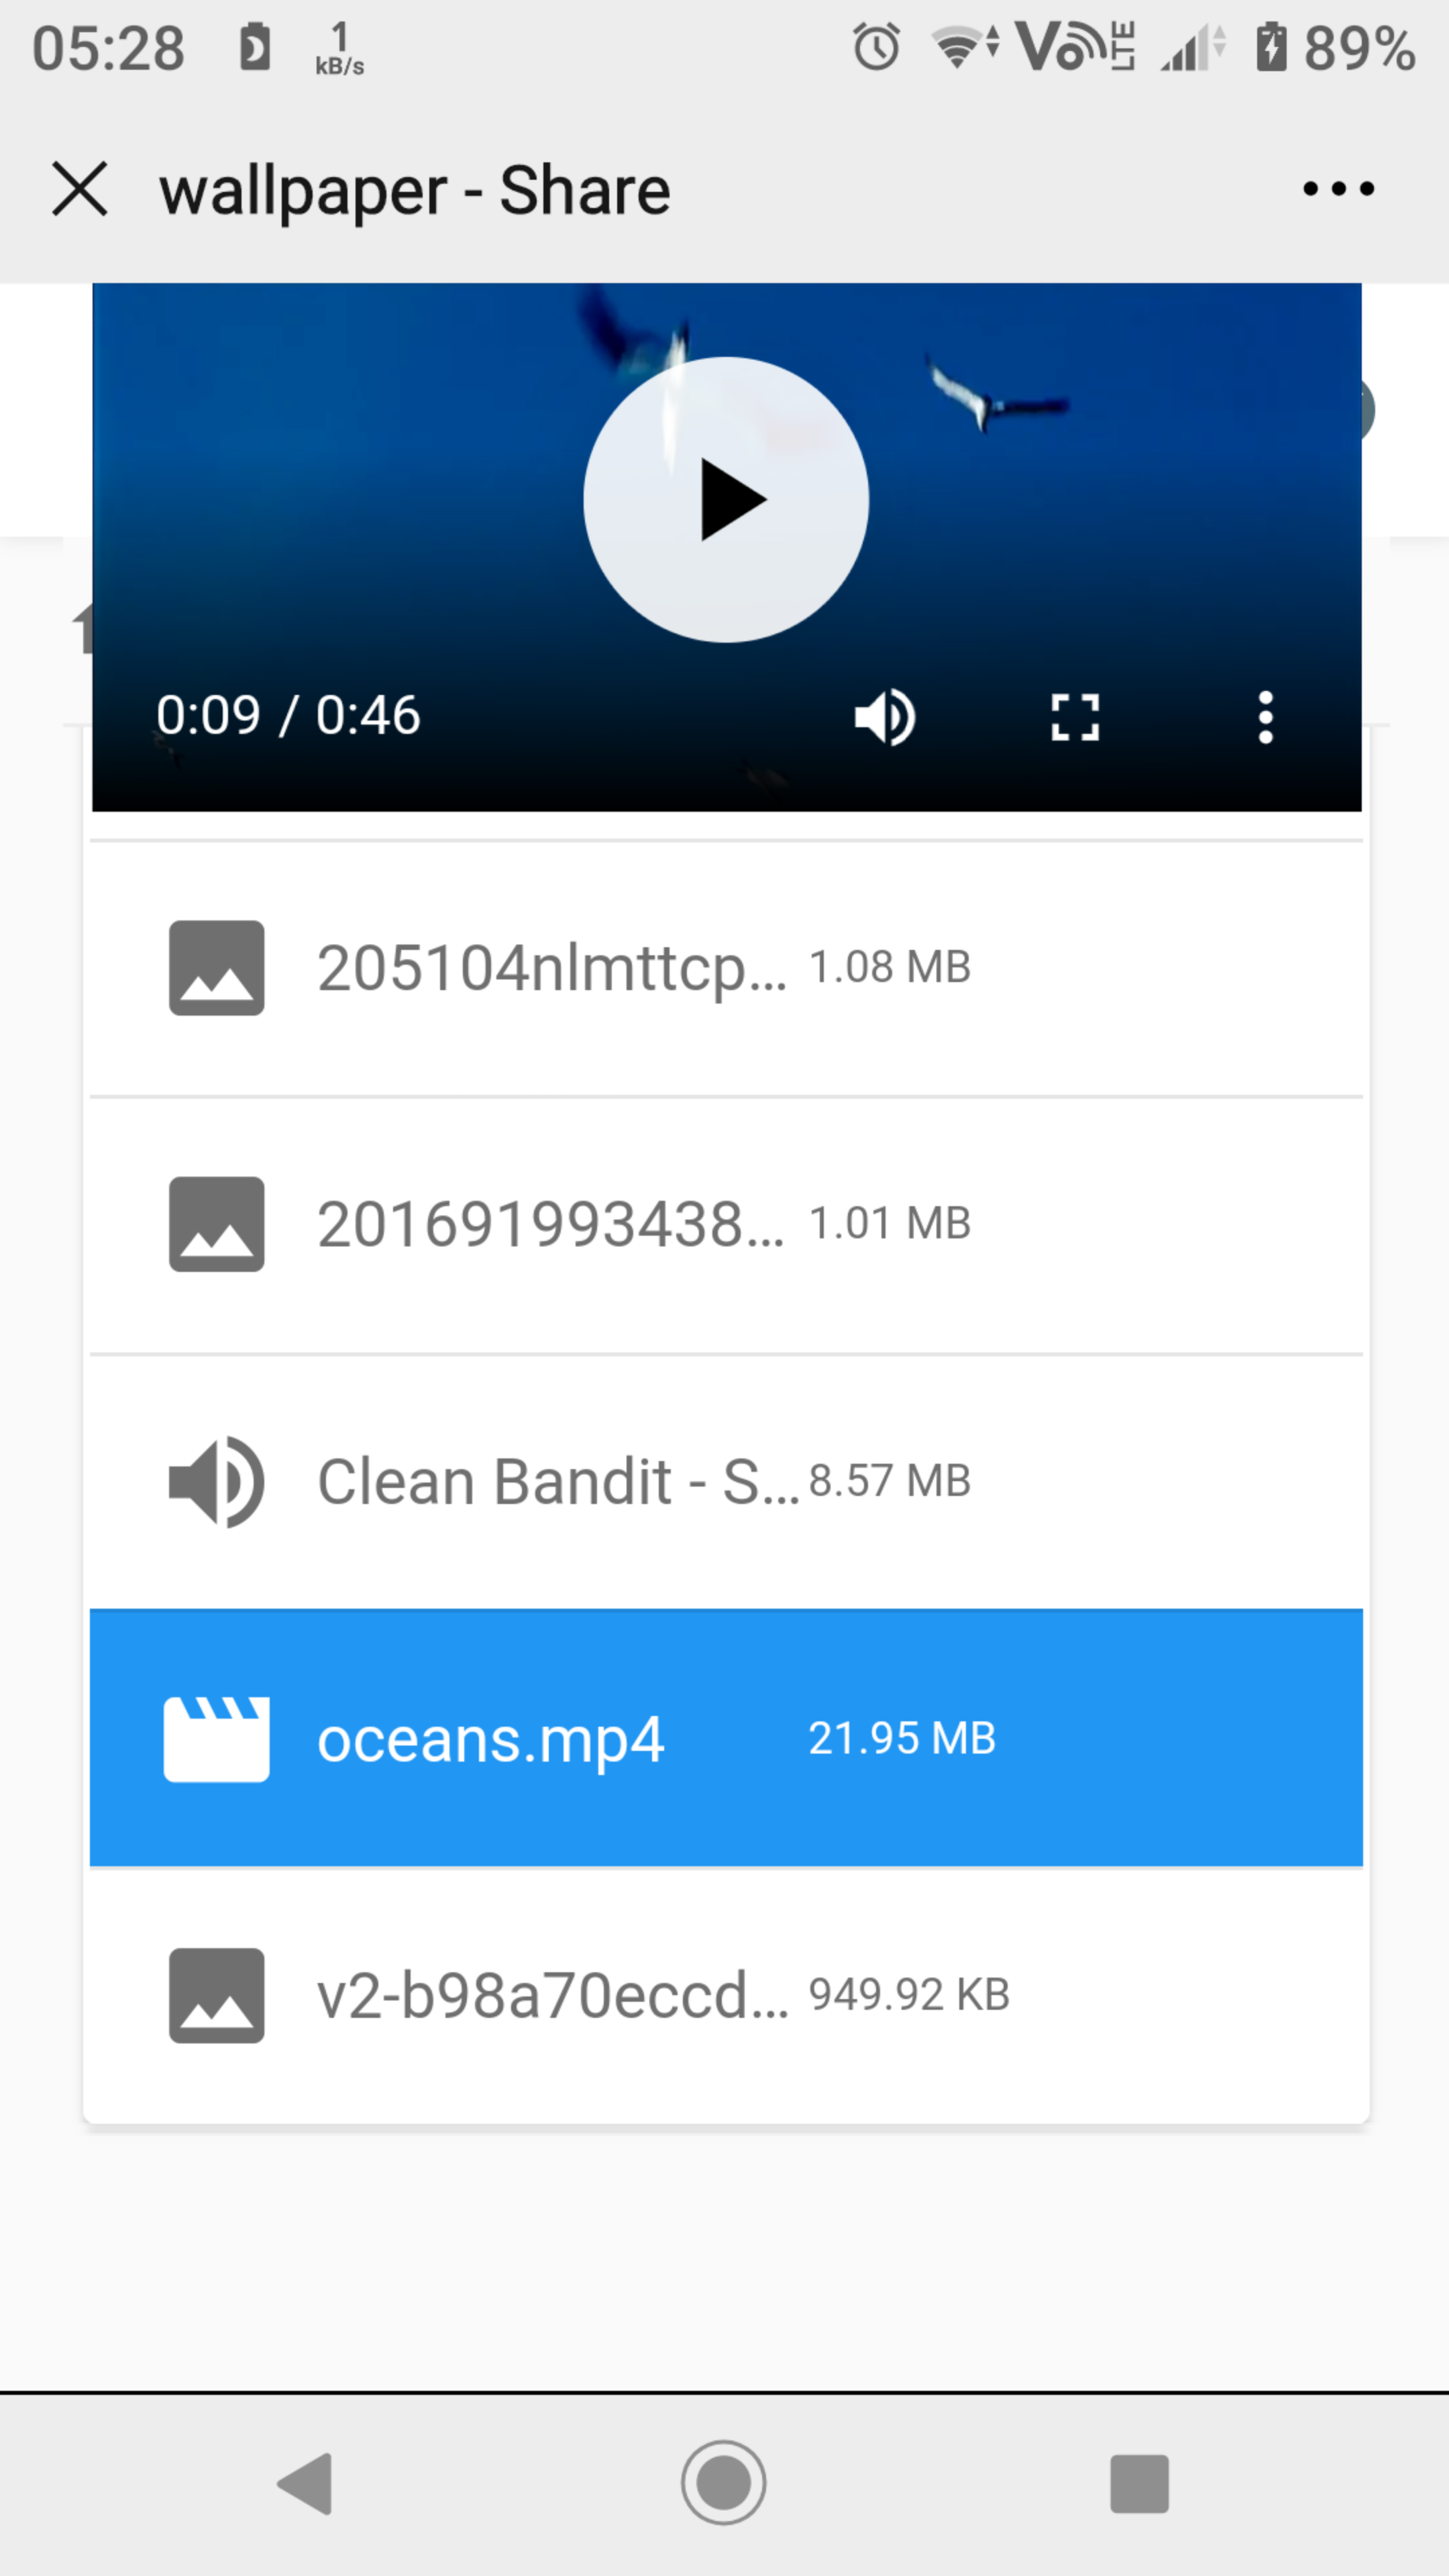
Task: Click the image icon beside 201691993438 file
Action: tap(217, 1224)
